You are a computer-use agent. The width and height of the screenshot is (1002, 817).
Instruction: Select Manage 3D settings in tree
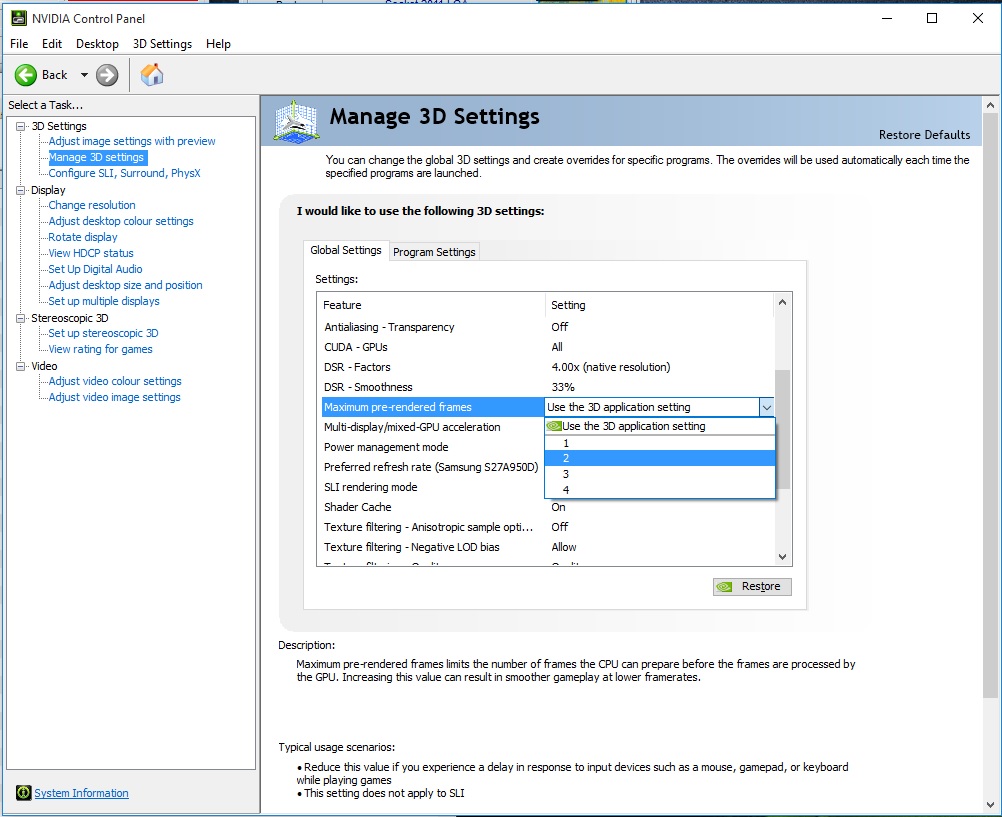click(x=96, y=157)
